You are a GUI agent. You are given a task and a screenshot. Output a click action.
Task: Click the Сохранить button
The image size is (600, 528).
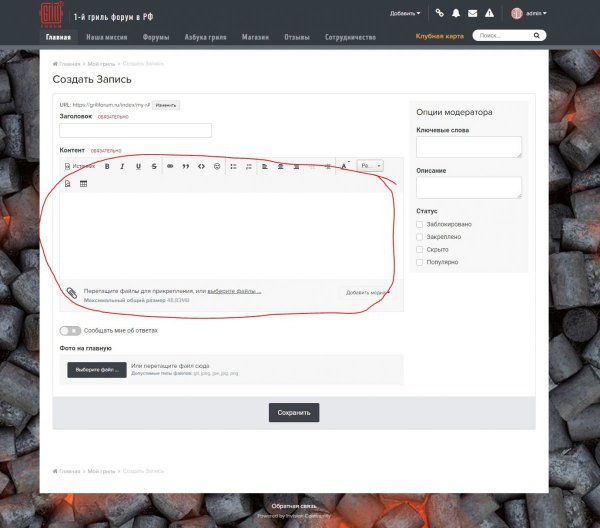[294, 412]
